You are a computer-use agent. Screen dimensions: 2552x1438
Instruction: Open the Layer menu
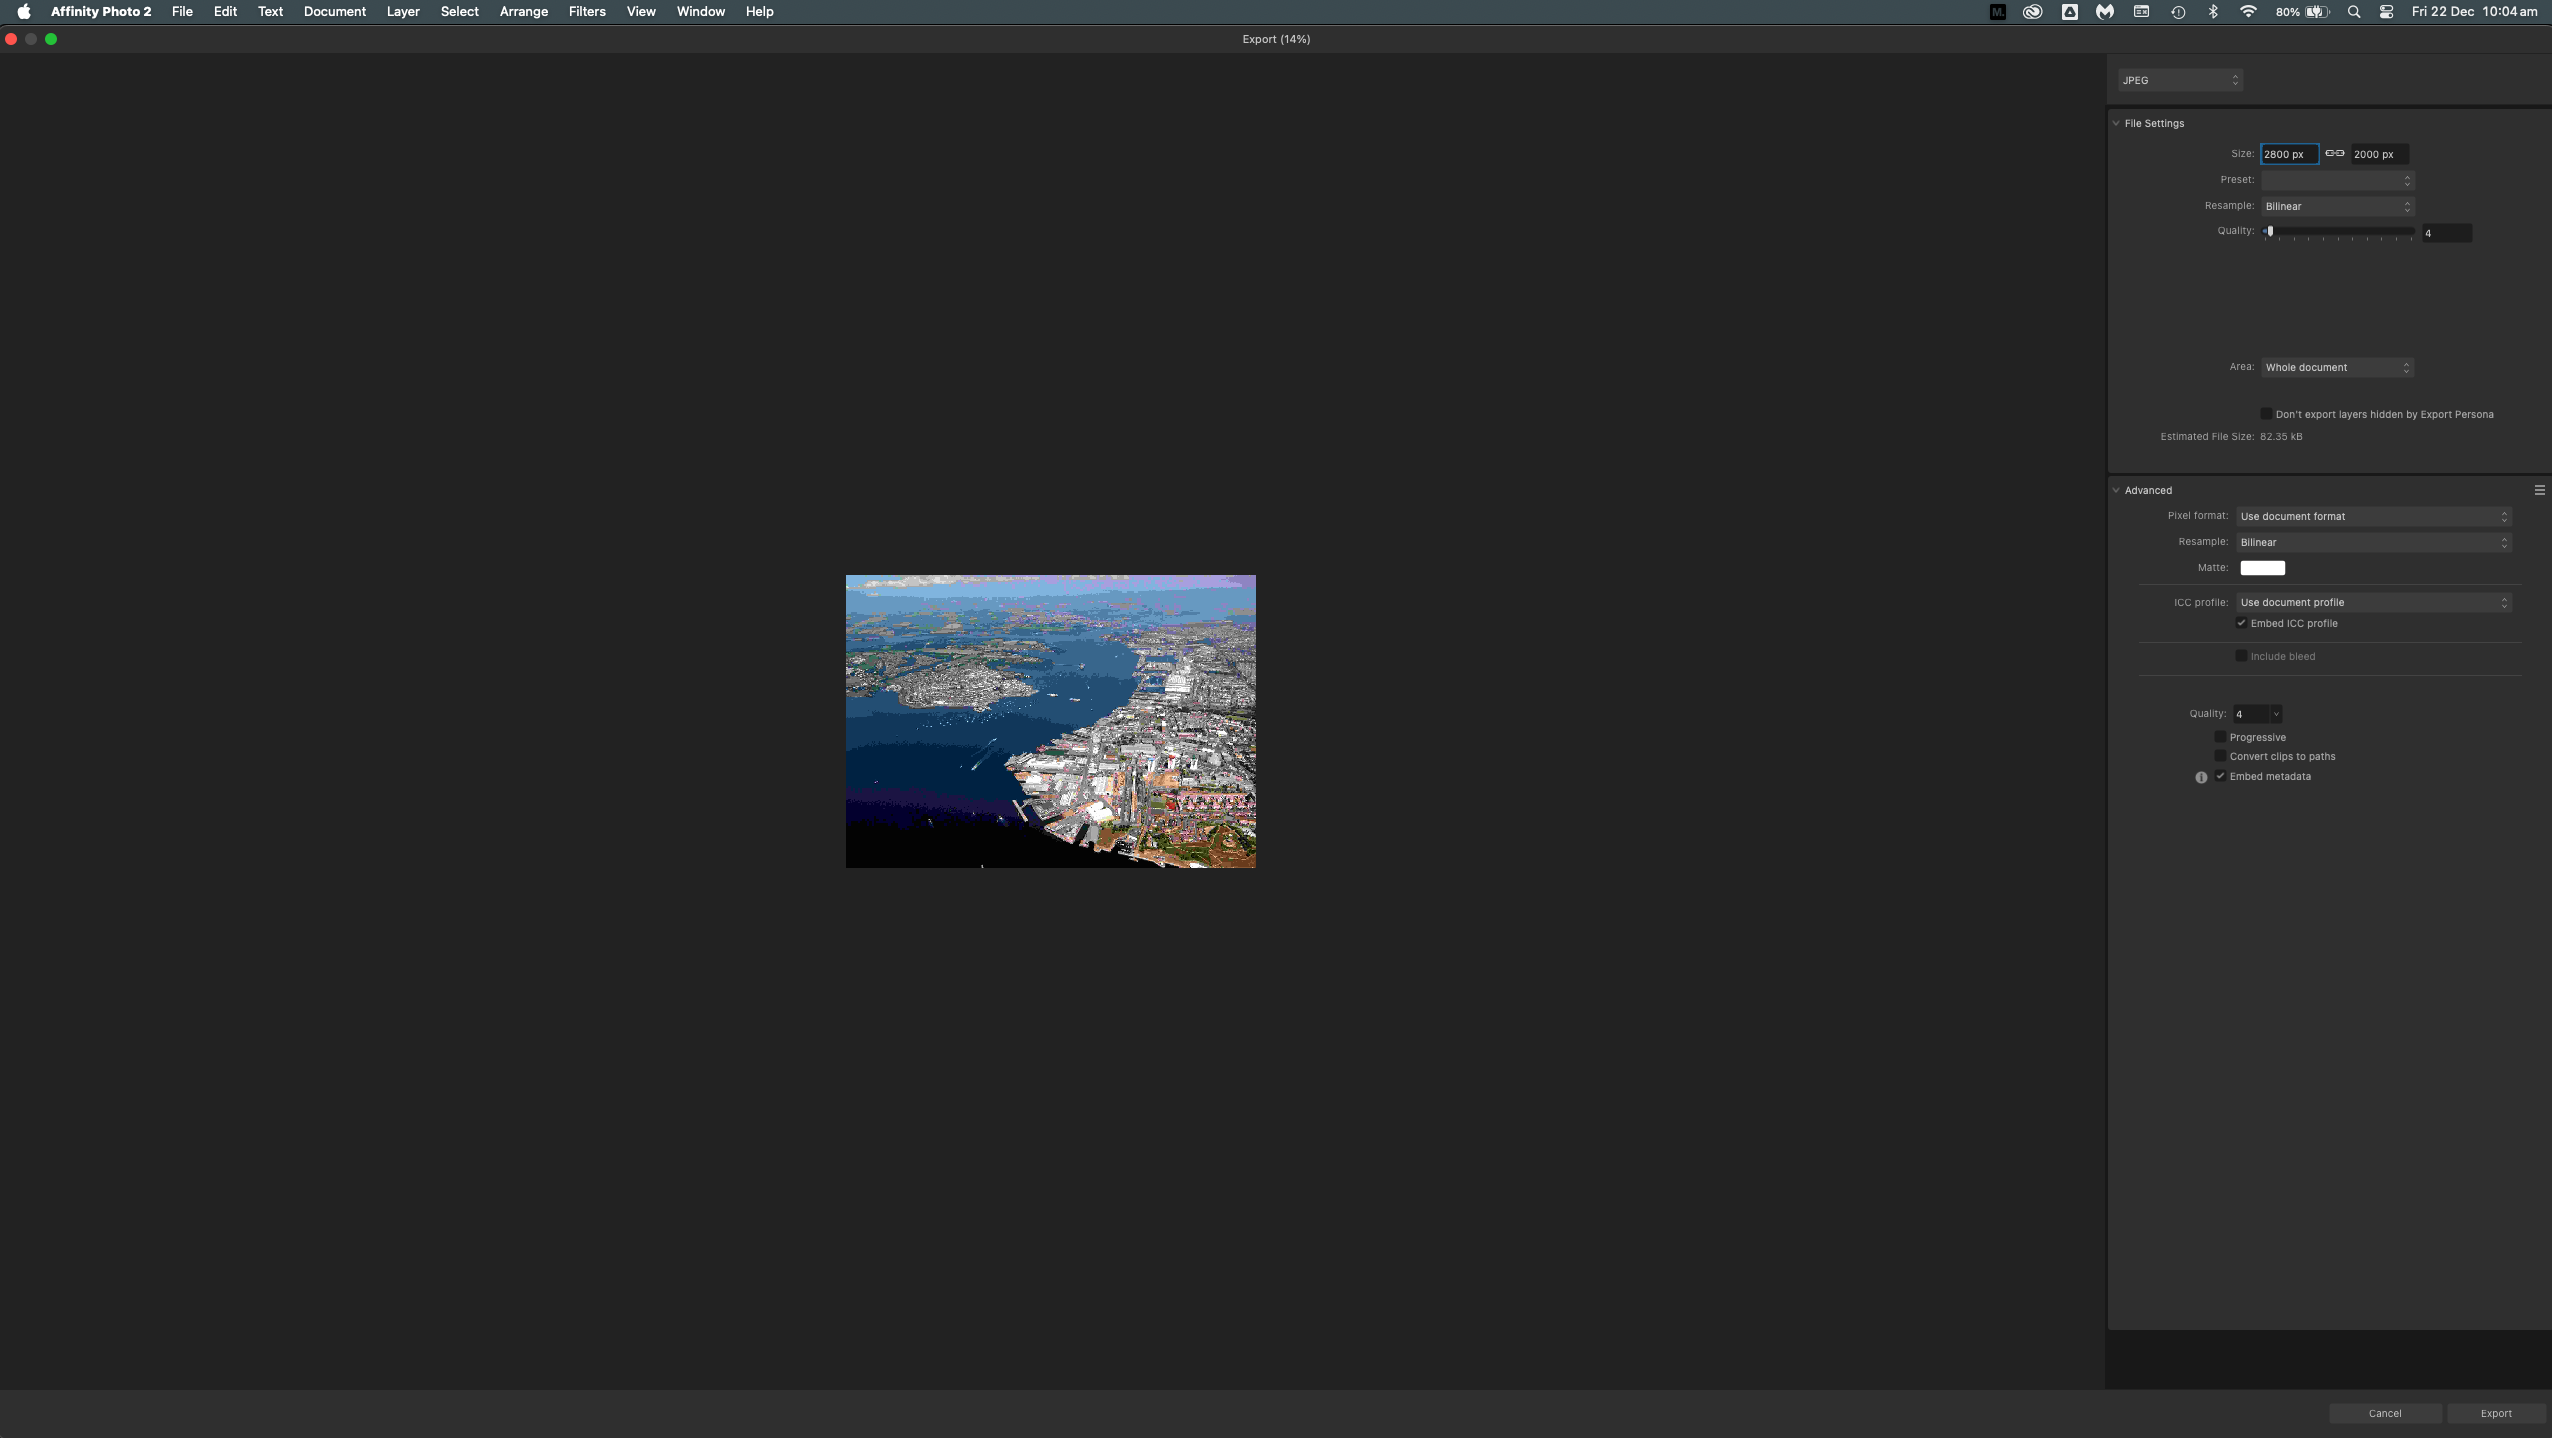[403, 12]
